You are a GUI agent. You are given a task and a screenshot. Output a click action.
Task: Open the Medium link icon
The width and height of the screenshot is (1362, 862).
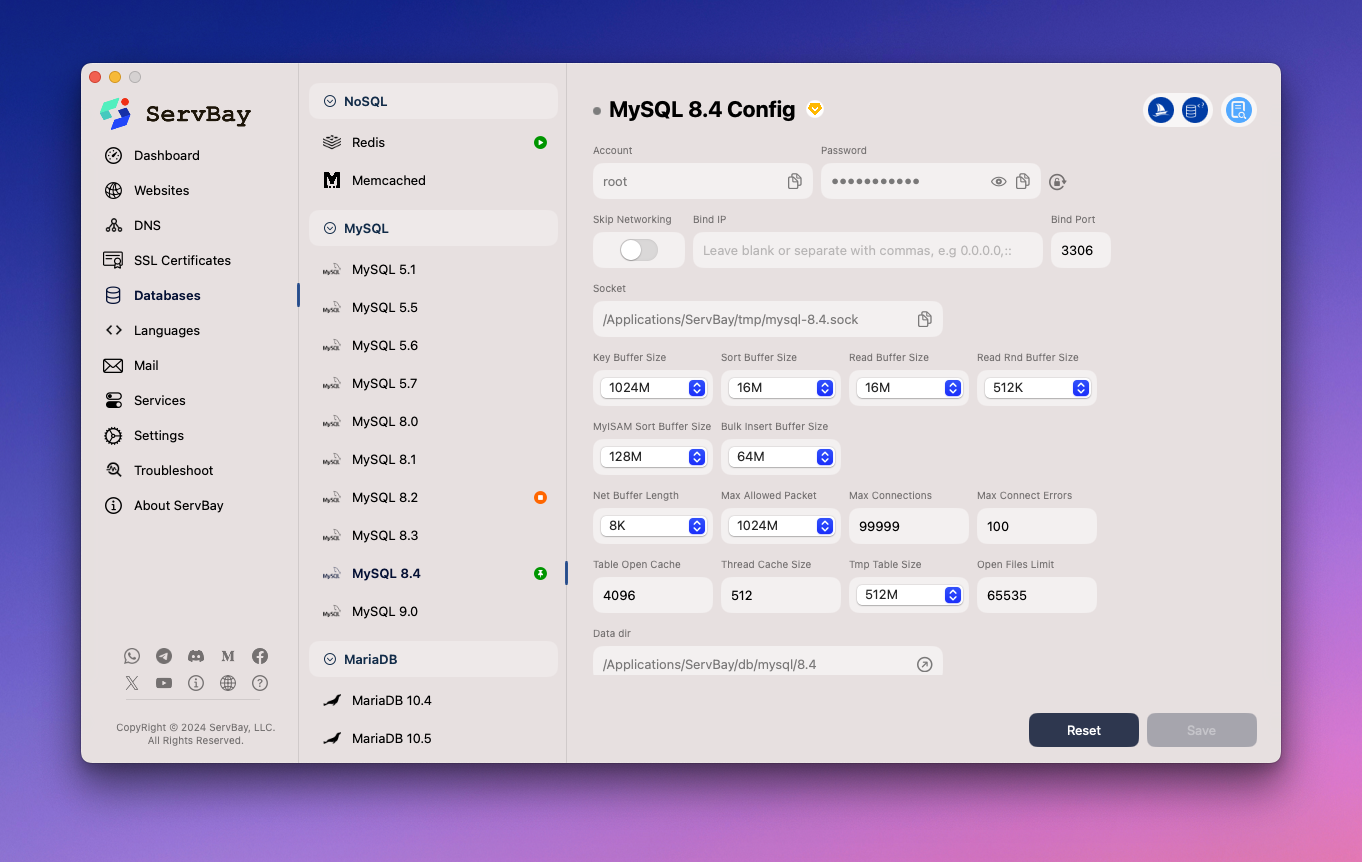[228, 656]
